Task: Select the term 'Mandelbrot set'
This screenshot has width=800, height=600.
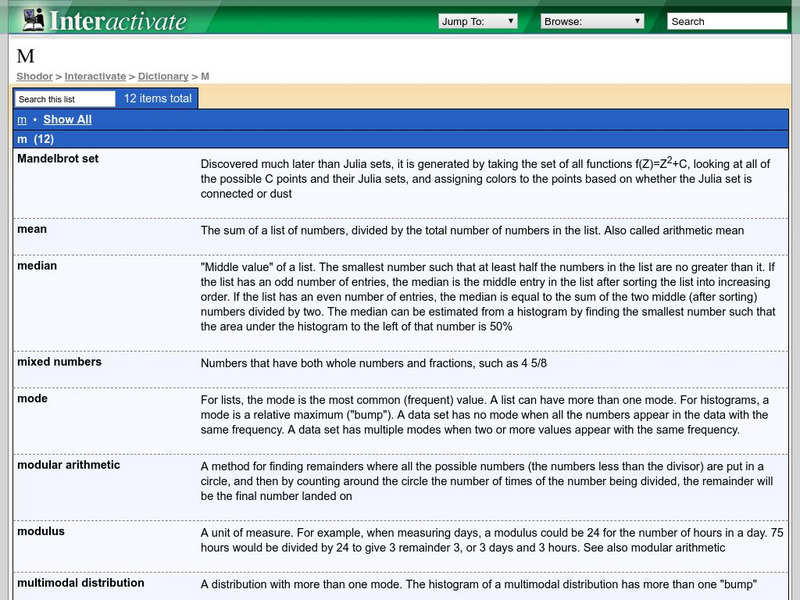Action: click(x=58, y=159)
